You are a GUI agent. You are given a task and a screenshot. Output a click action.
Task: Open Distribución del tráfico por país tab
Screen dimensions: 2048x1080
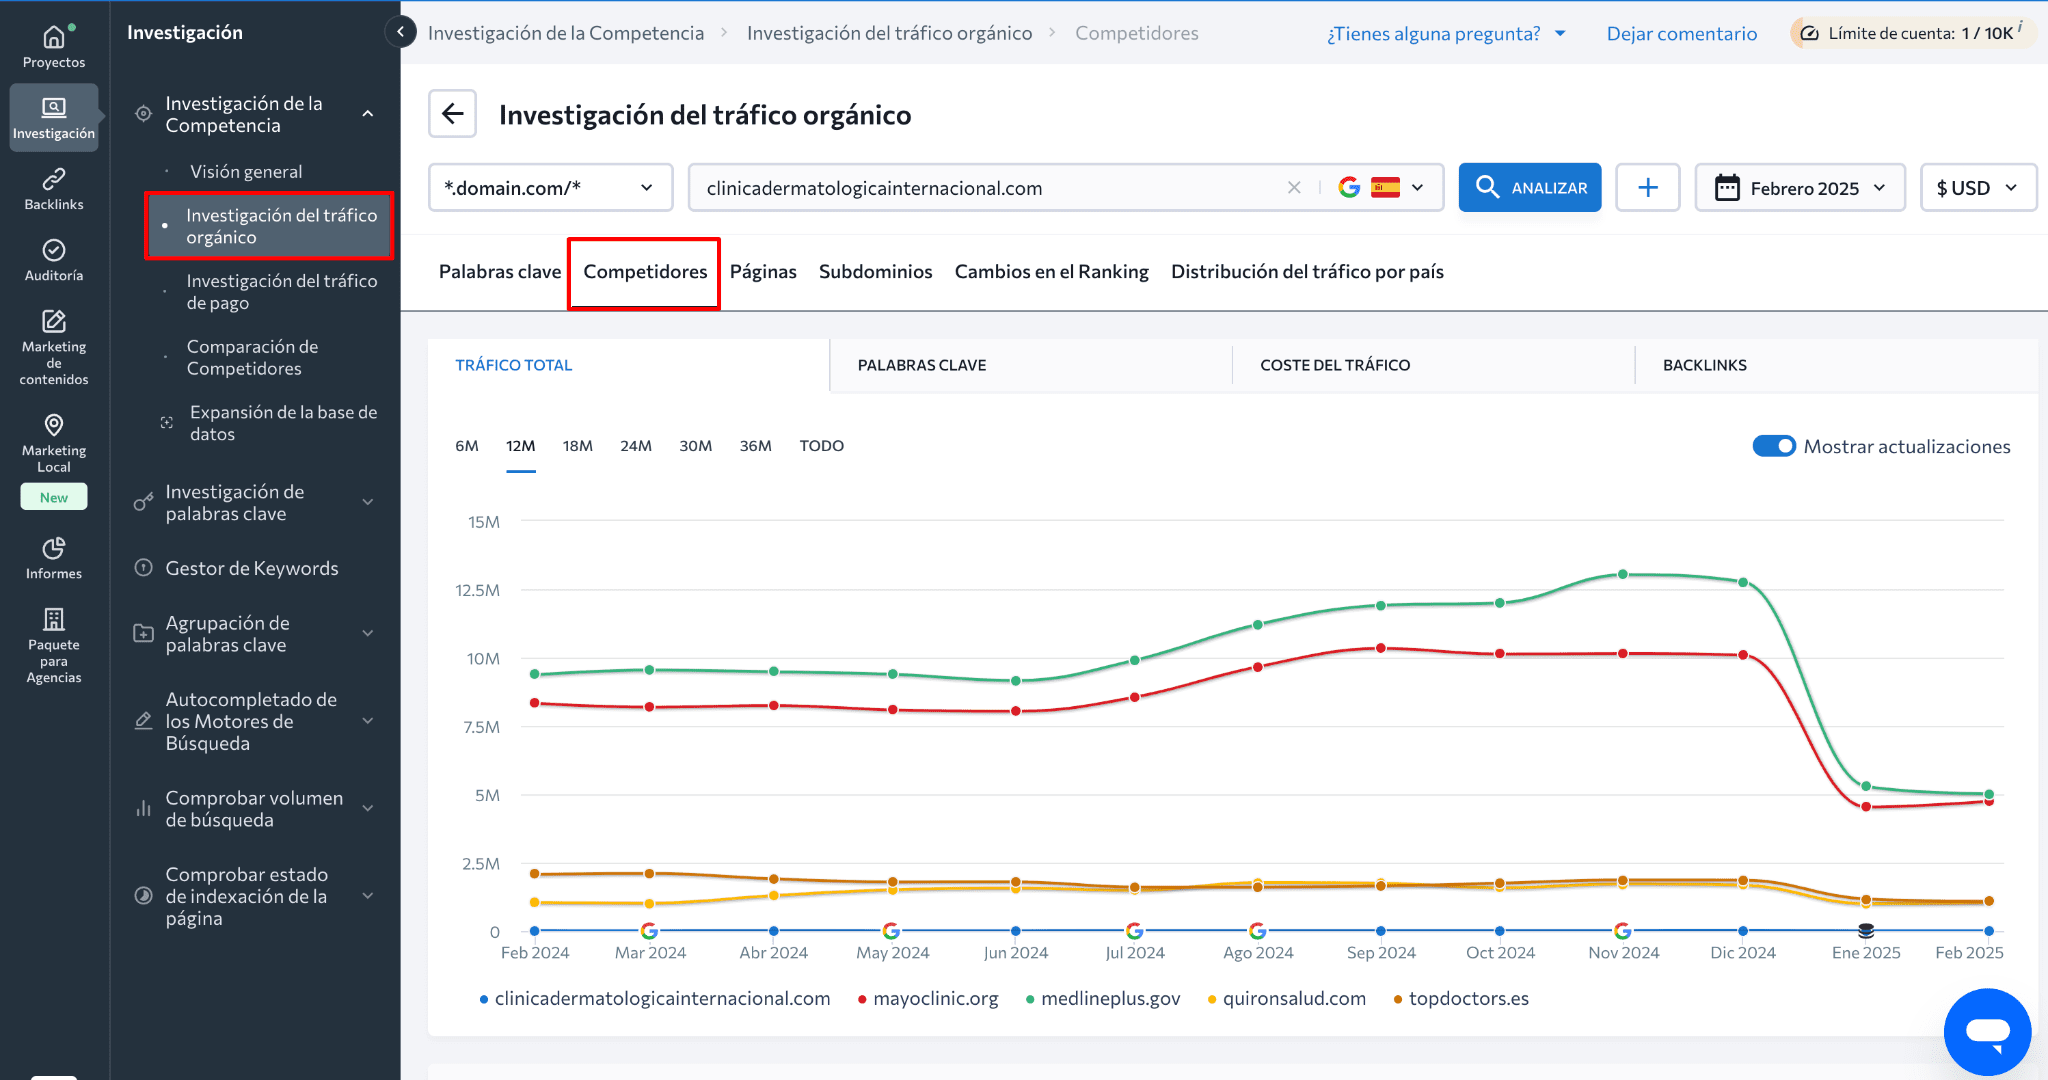(x=1307, y=272)
